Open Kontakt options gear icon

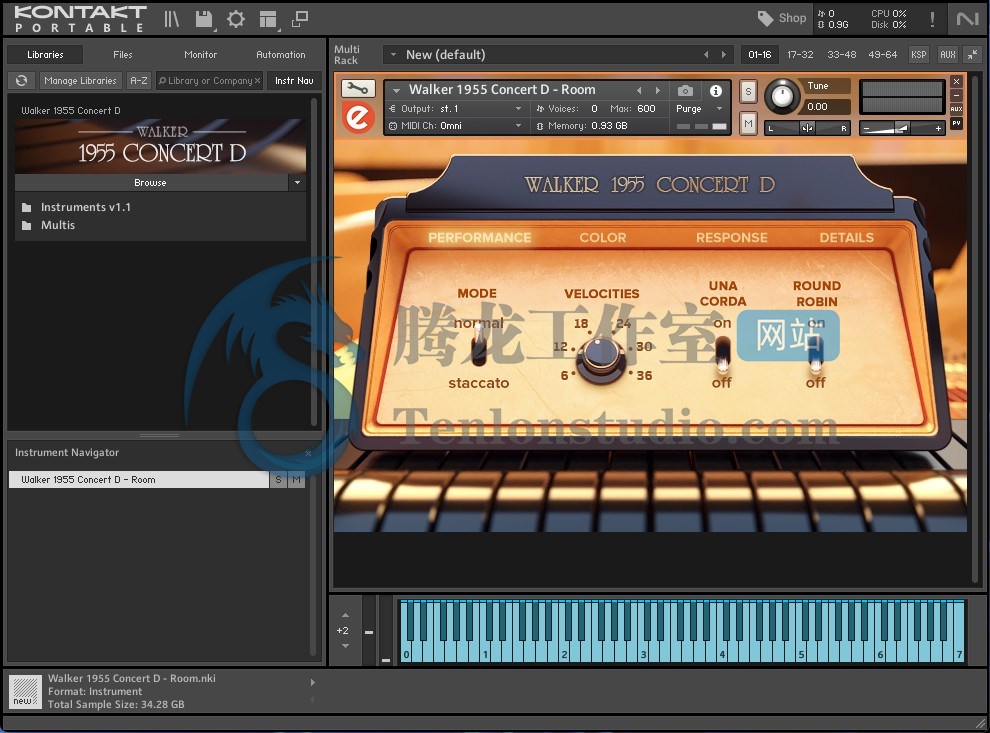[x=236, y=19]
